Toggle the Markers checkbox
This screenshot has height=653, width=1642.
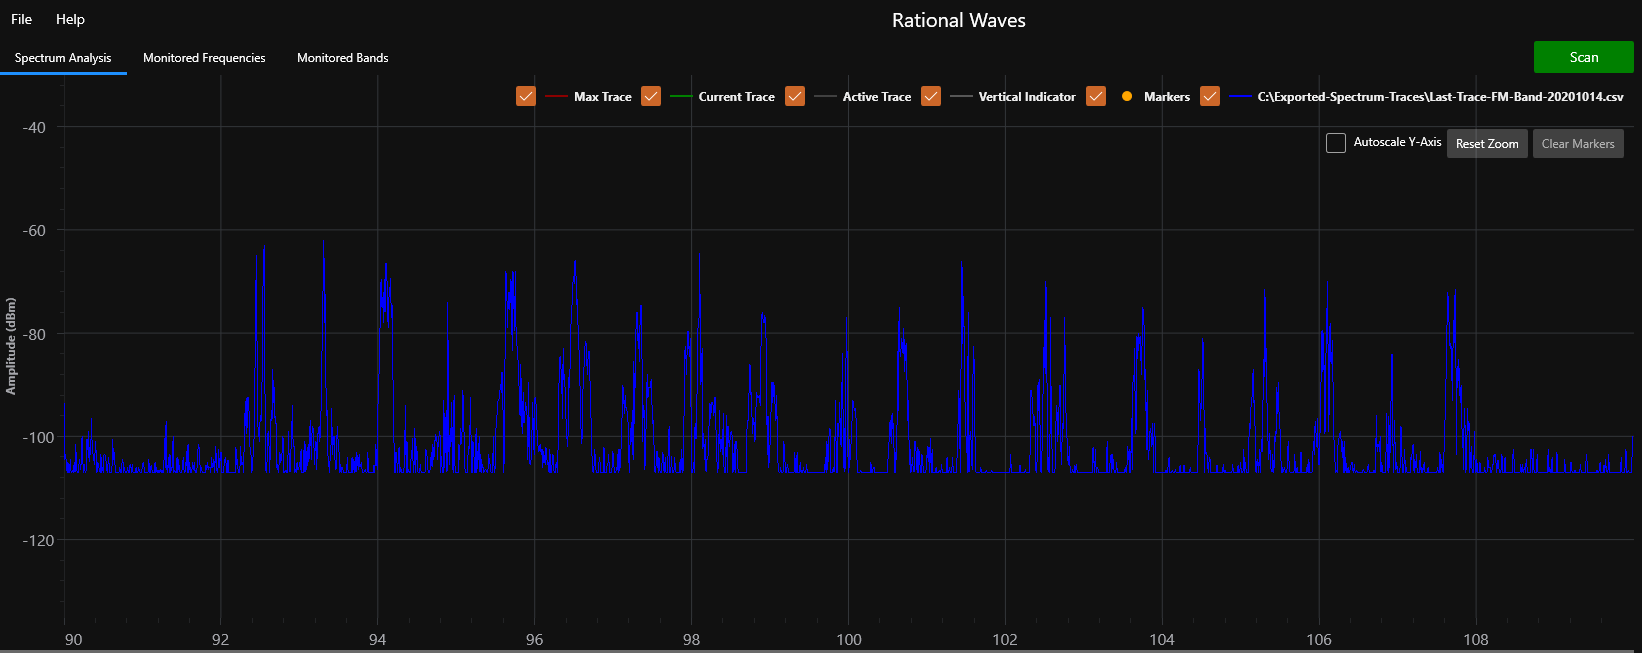1096,96
